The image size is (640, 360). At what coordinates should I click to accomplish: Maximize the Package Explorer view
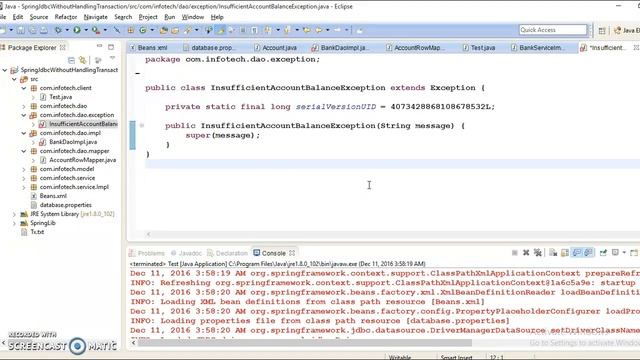(111, 47)
